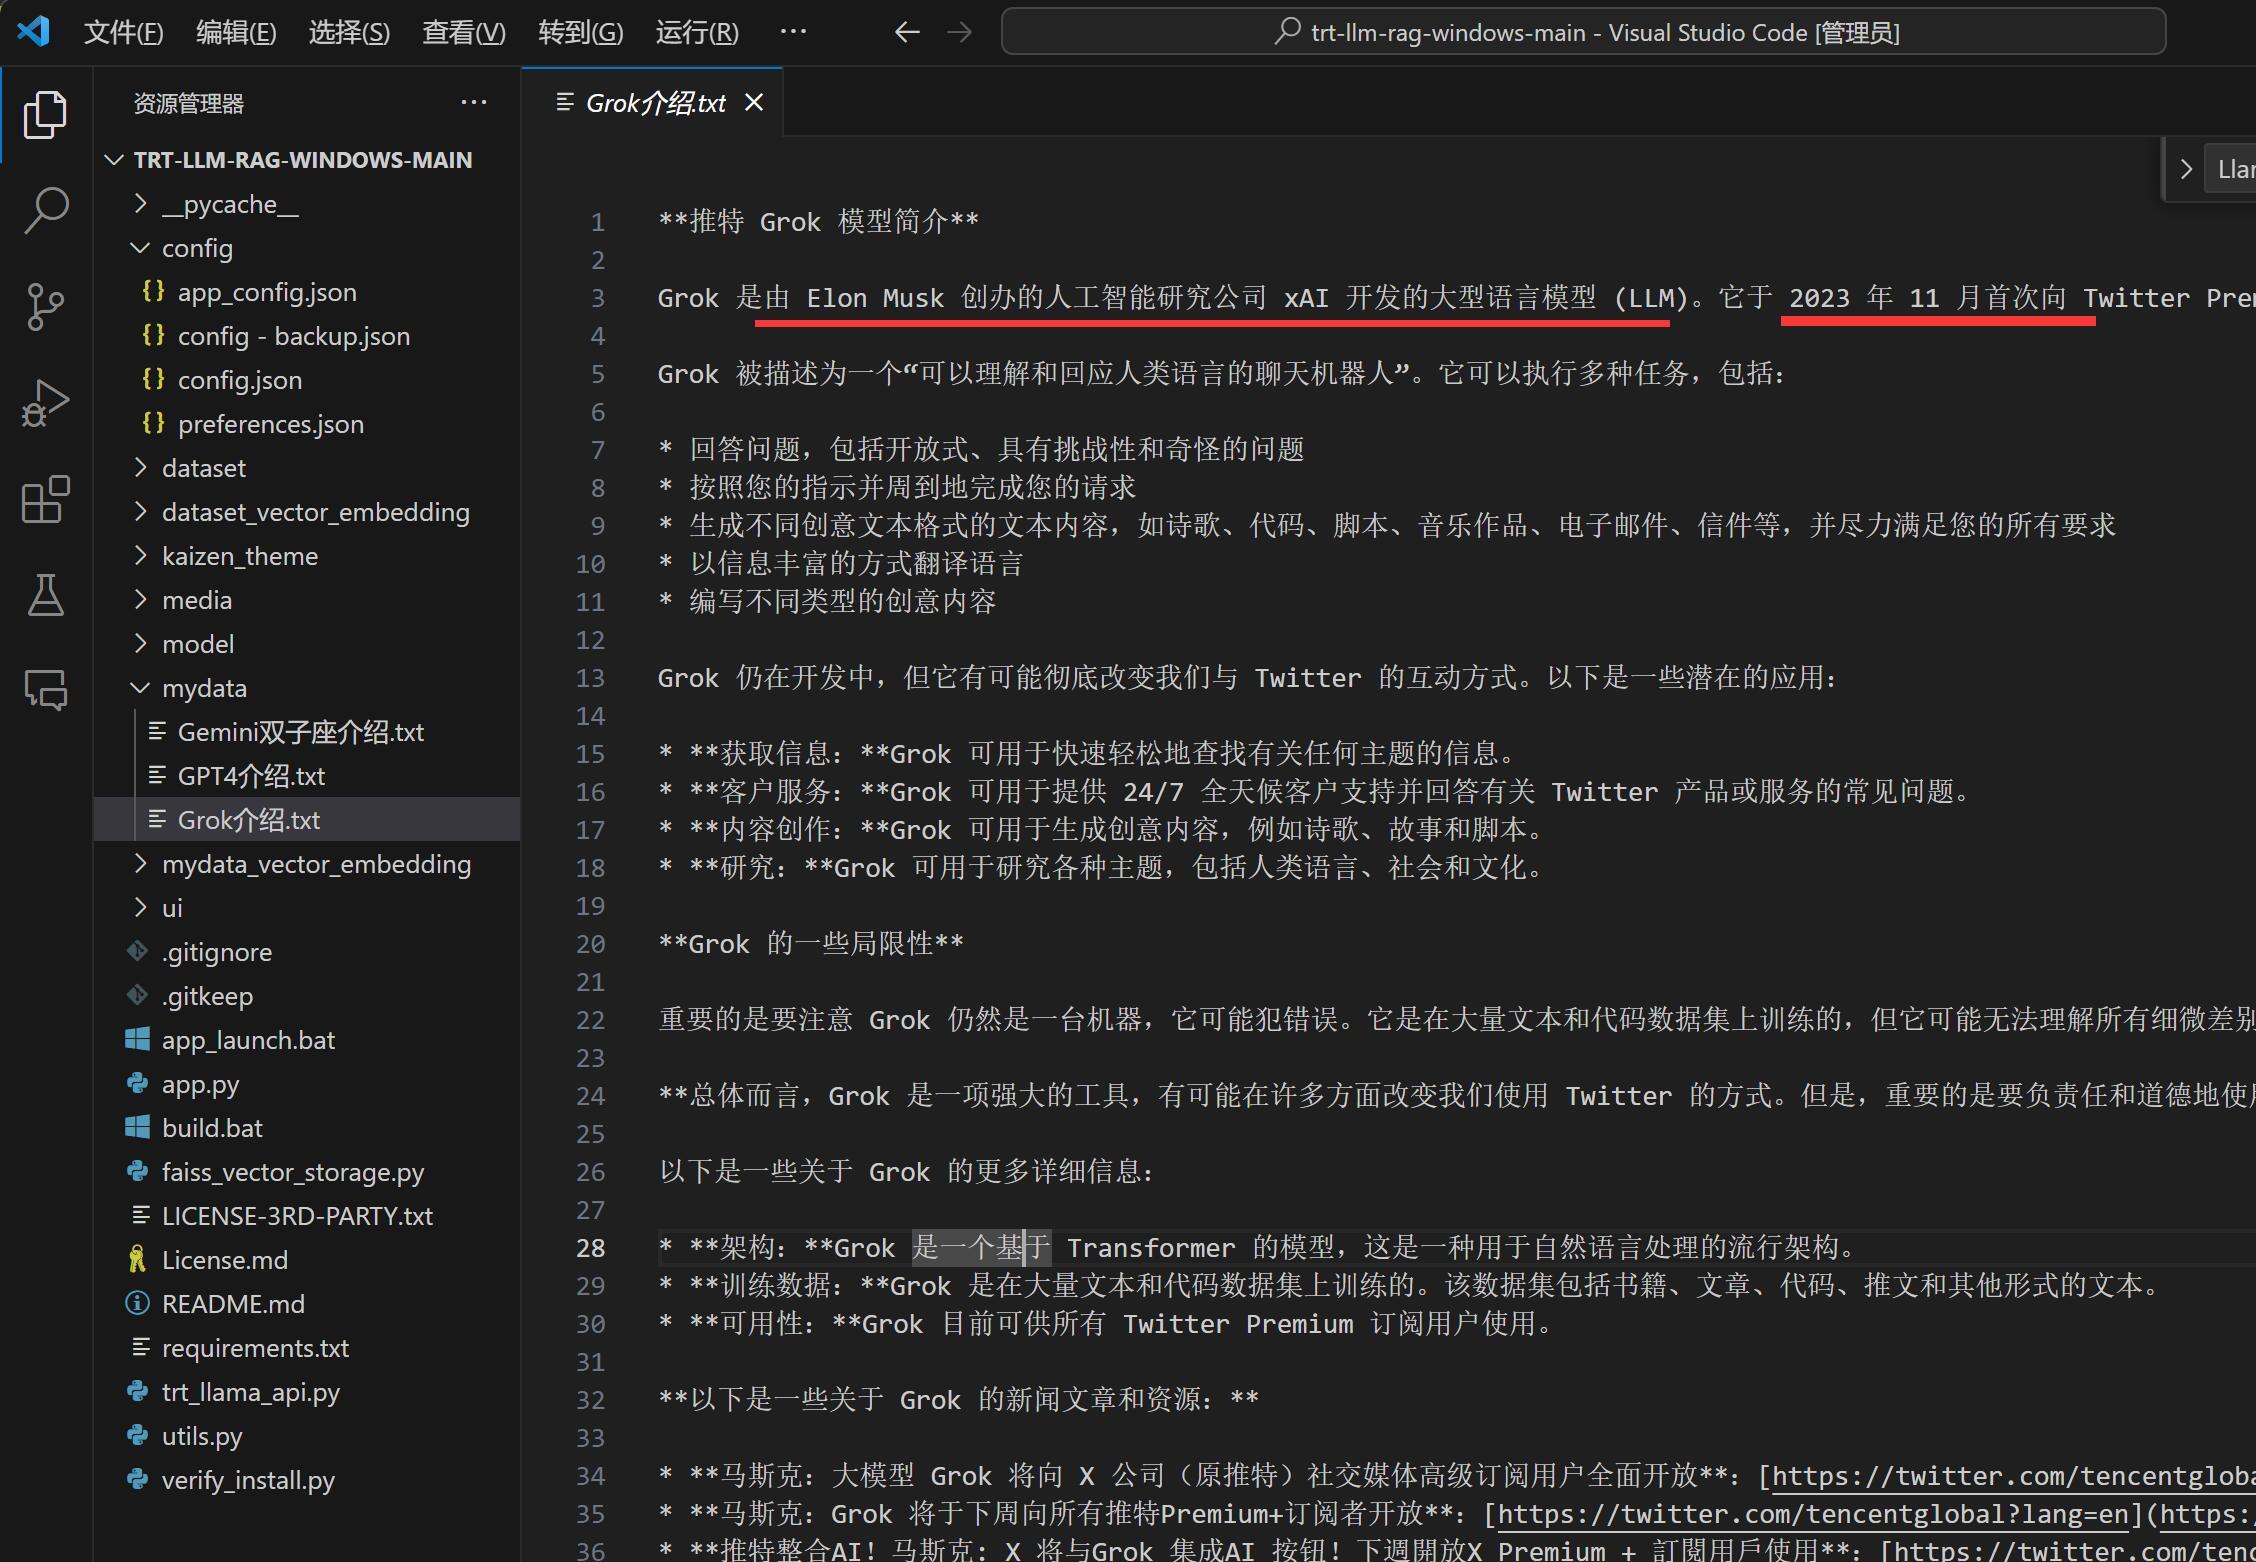Open the 编辑(E) menu

236,32
